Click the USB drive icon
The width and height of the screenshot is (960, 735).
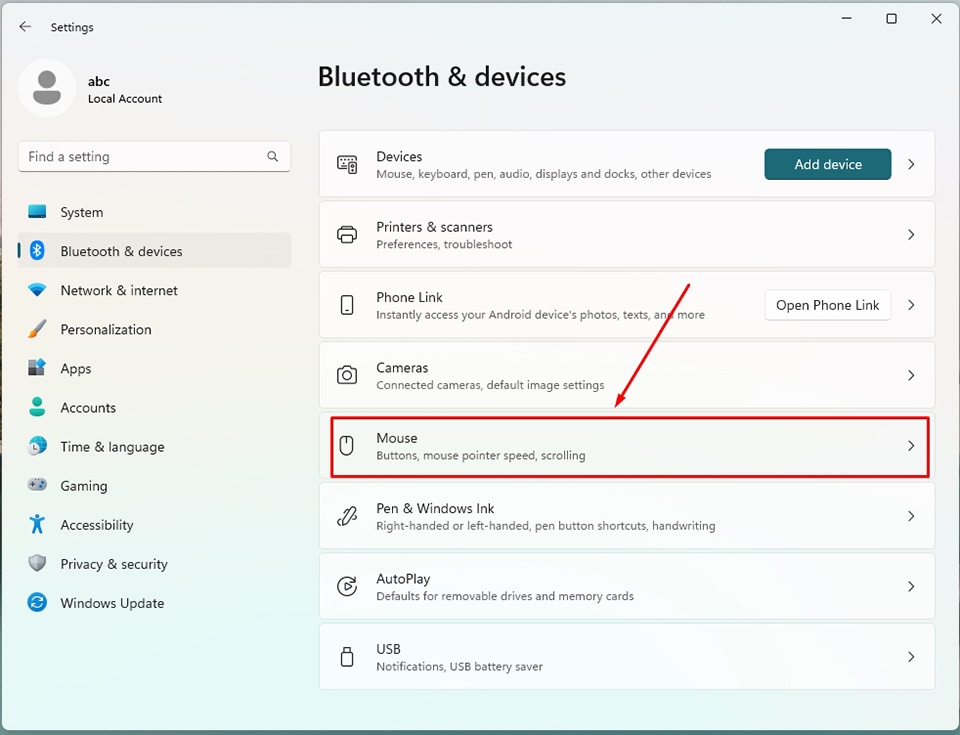[347, 657]
